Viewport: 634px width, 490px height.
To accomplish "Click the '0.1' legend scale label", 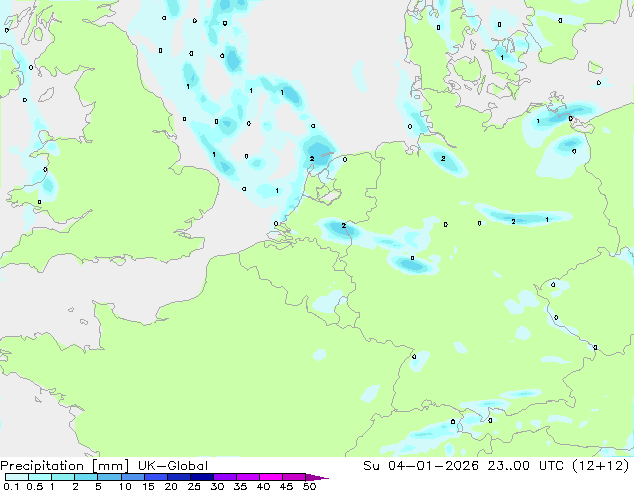I will tap(11, 486).
